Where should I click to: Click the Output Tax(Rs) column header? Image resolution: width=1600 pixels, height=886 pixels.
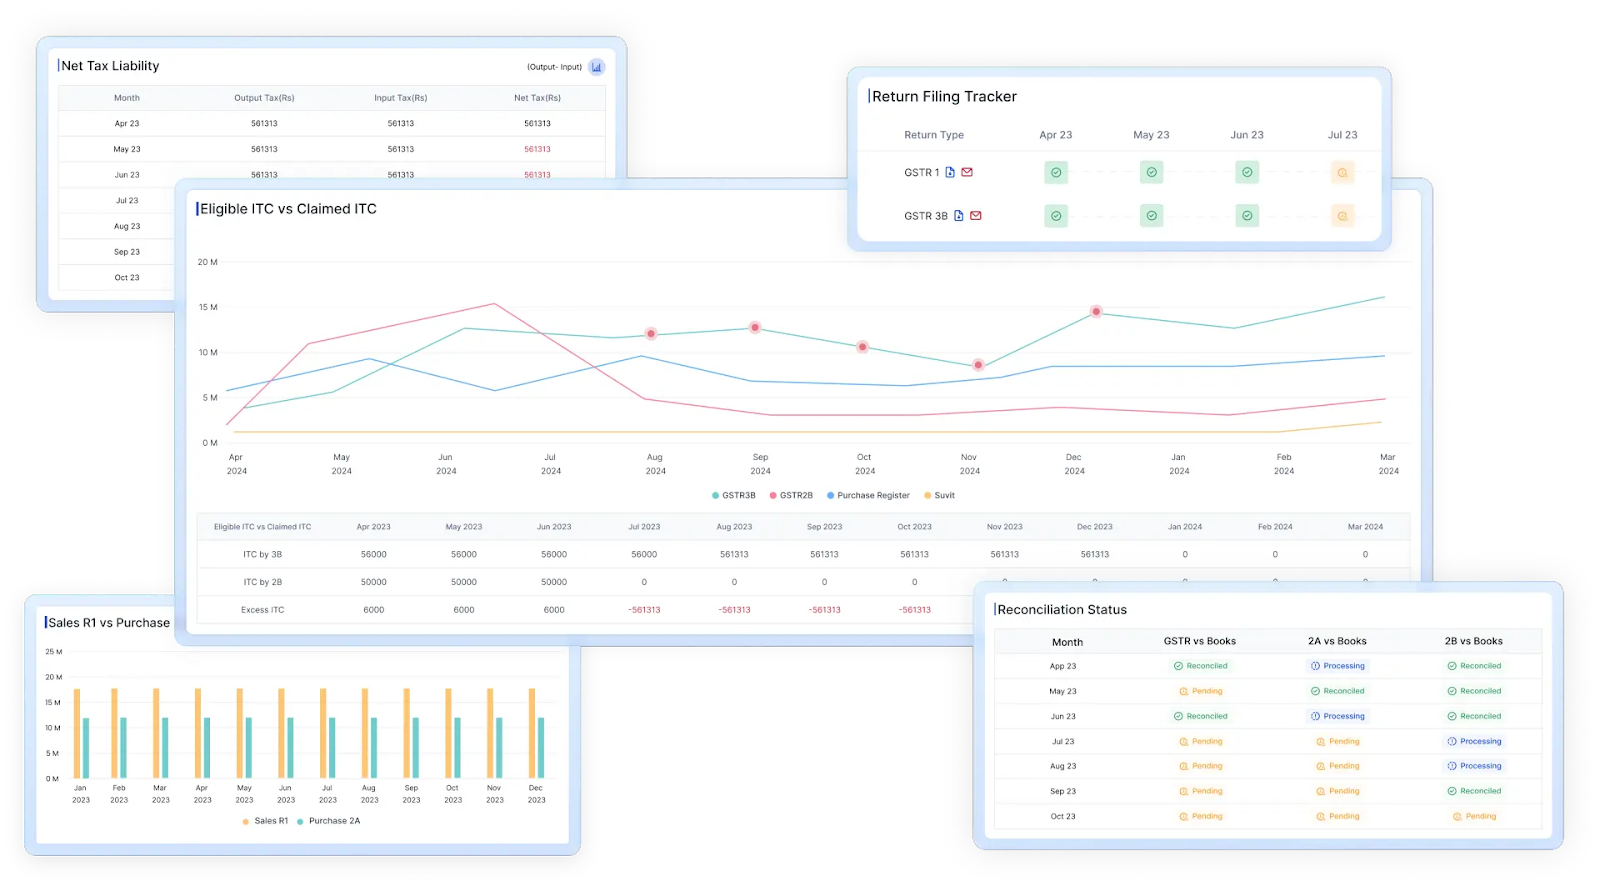pyautogui.click(x=264, y=98)
